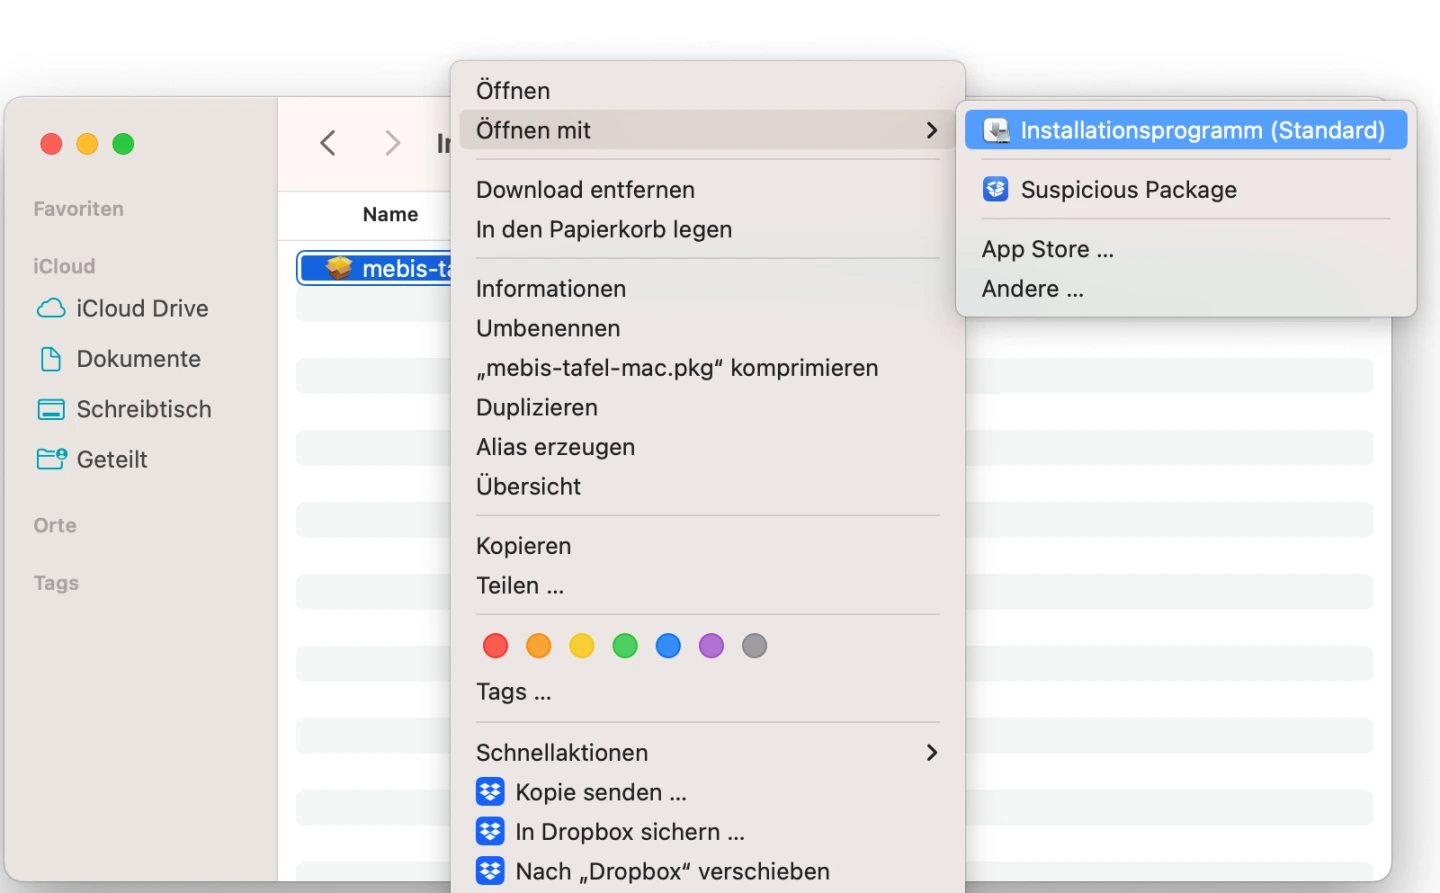Select the mebis-tafel-mac.pkg file row
The image size is (1440, 893).
pyautogui.click(x=380, y=268)
